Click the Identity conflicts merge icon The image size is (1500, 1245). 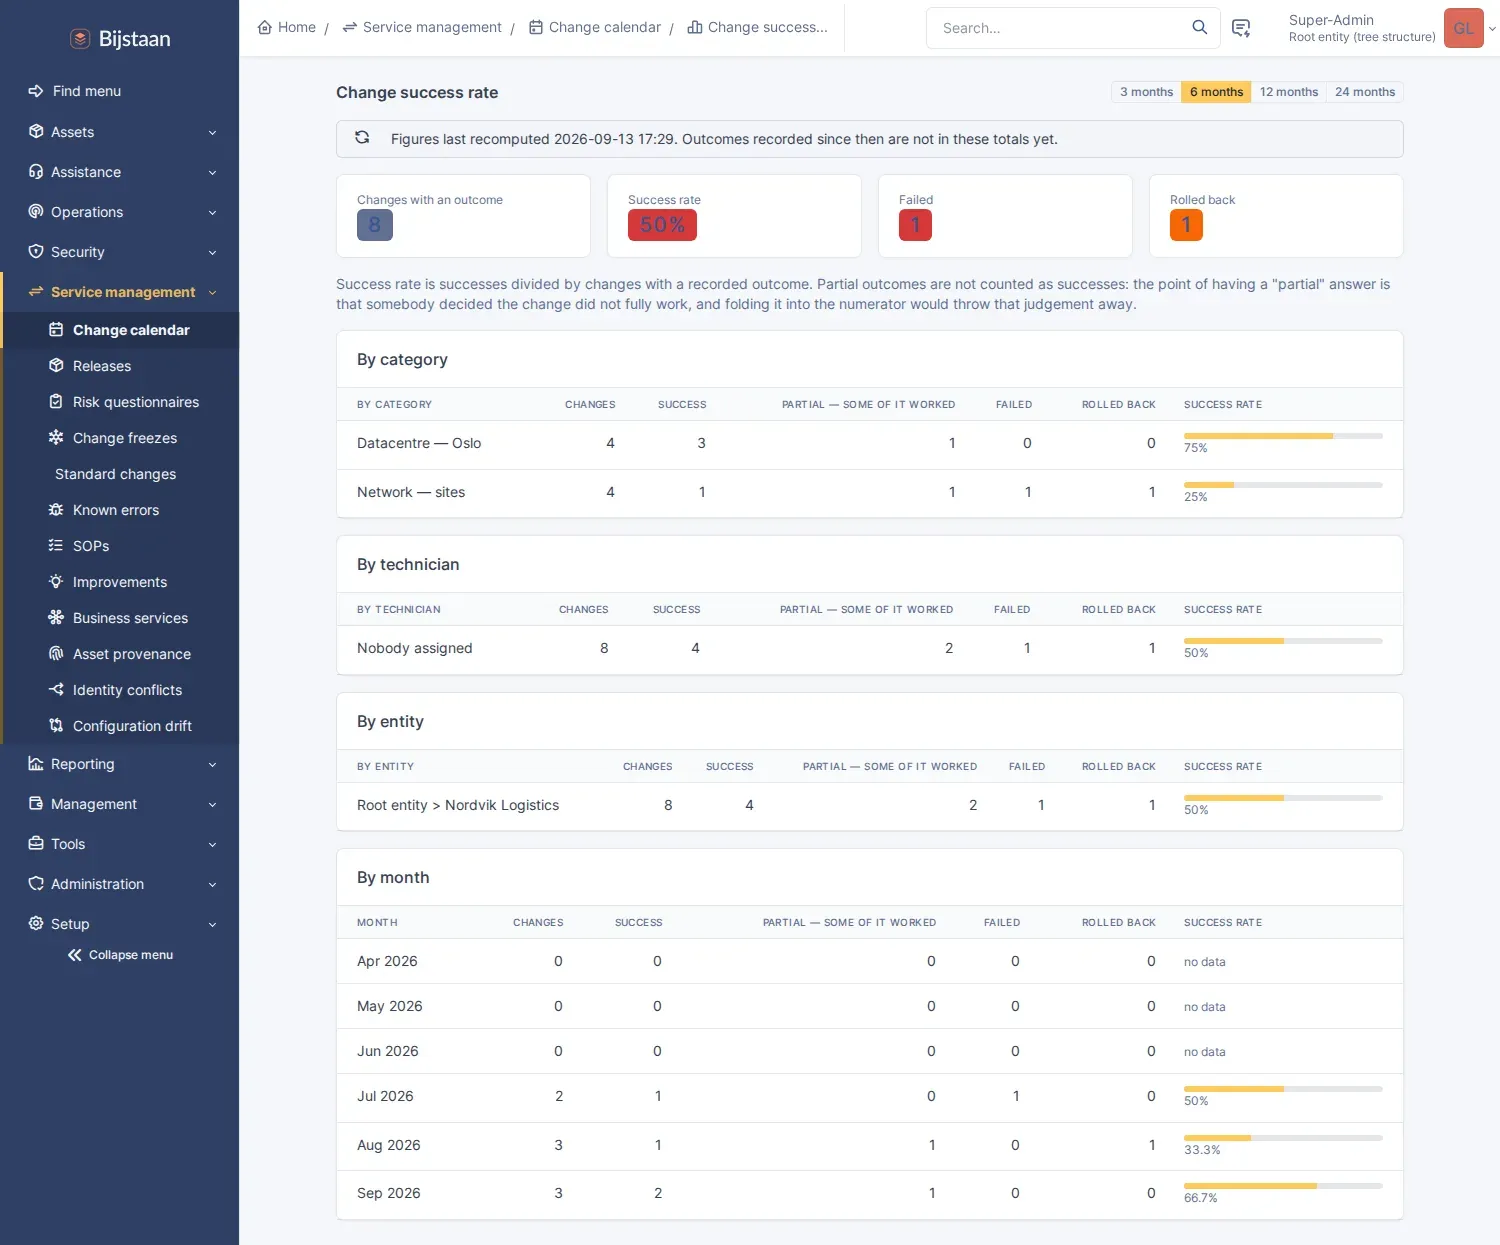pyautogui.click(x=56, y=690)
